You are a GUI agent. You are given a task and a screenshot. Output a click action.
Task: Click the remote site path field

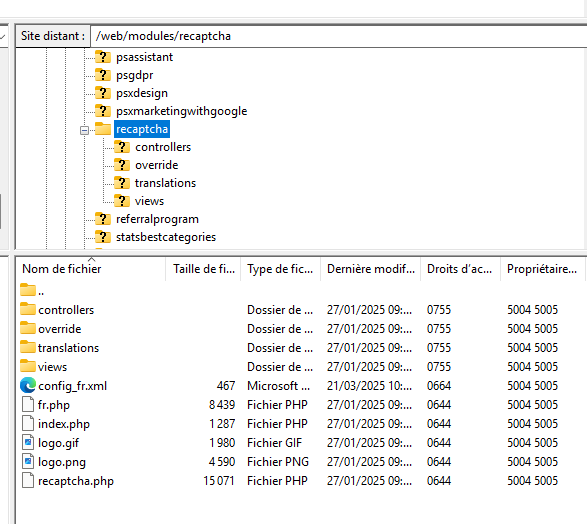tap(338, 36)
